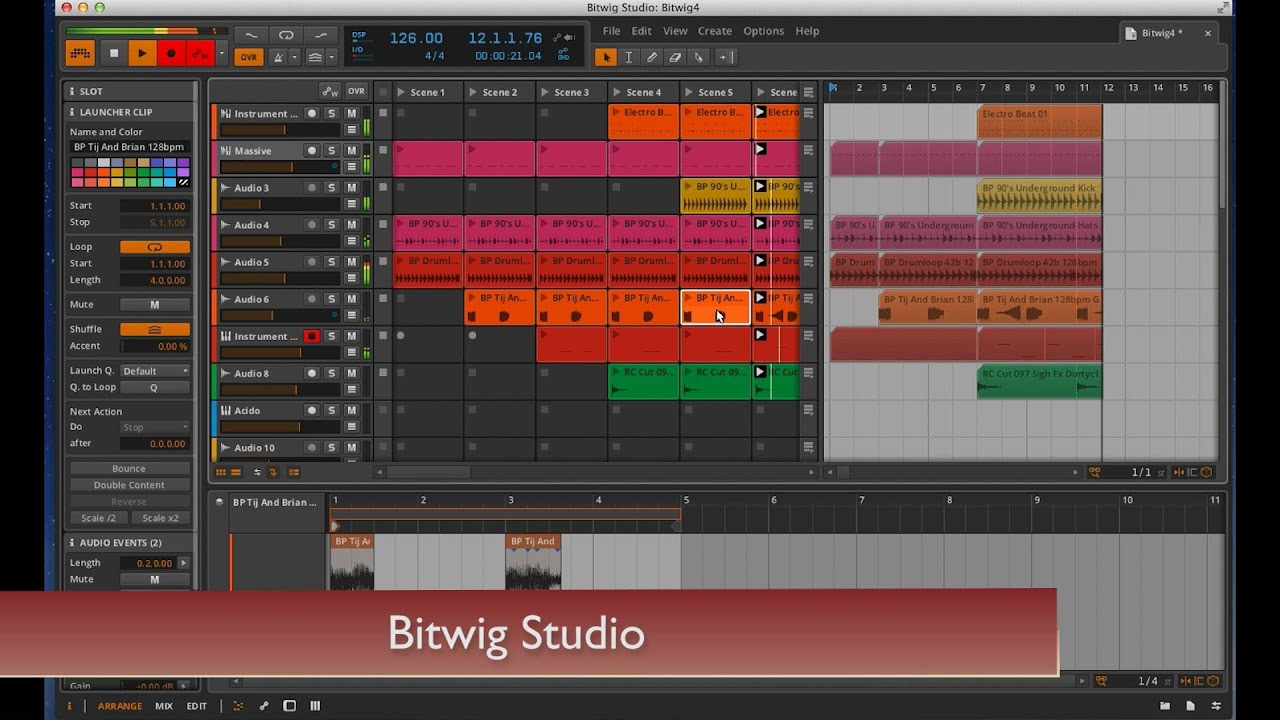Open the Create menu
Image resolution: width=1280 pixels, height=720 pixels.
[x=714, y=31]
